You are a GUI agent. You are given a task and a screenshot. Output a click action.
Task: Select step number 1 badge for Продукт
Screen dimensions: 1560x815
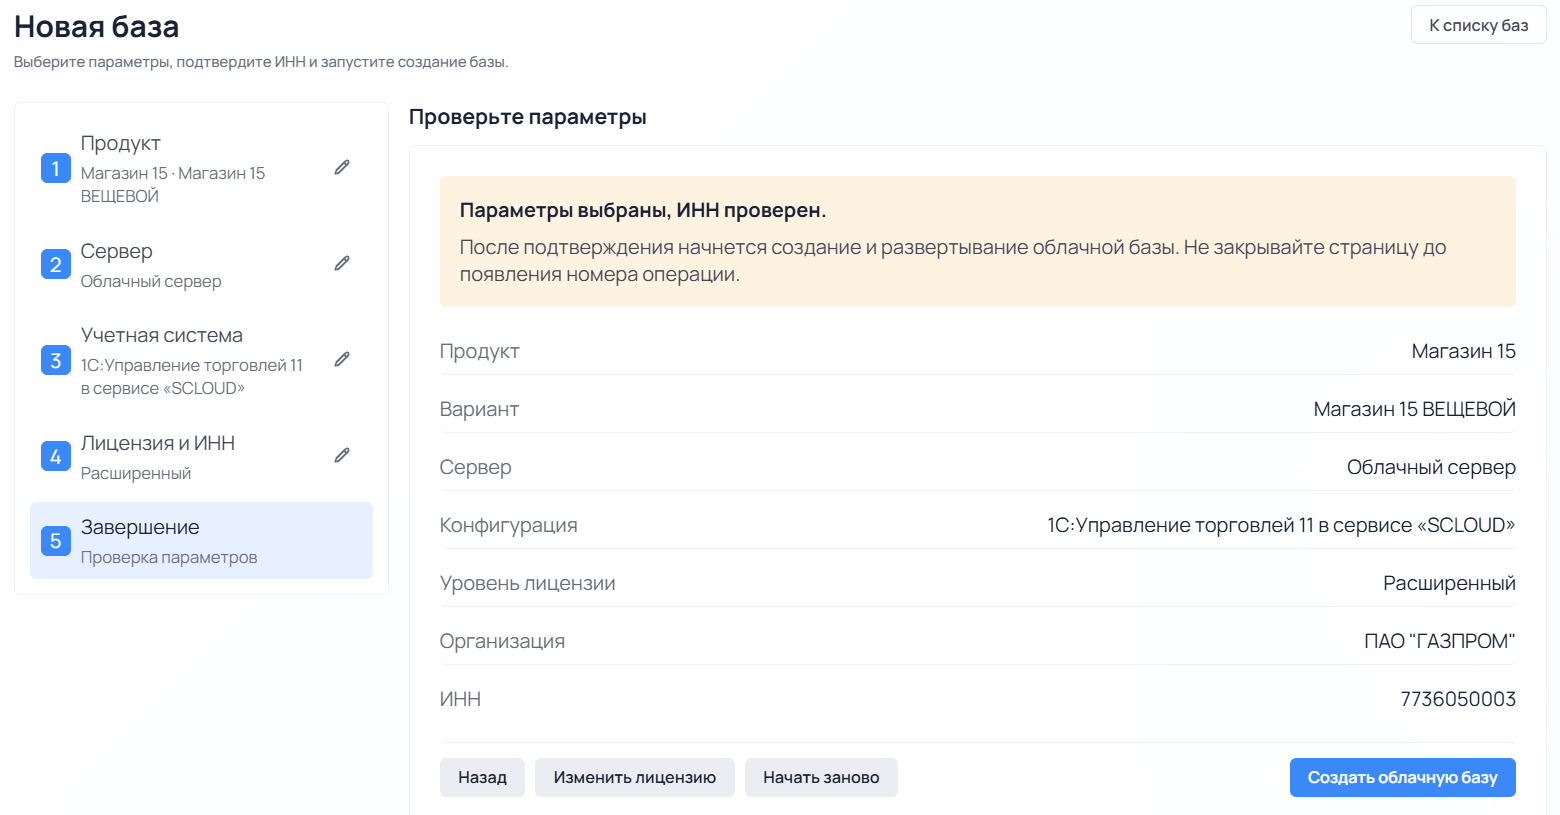coord(56,168)
